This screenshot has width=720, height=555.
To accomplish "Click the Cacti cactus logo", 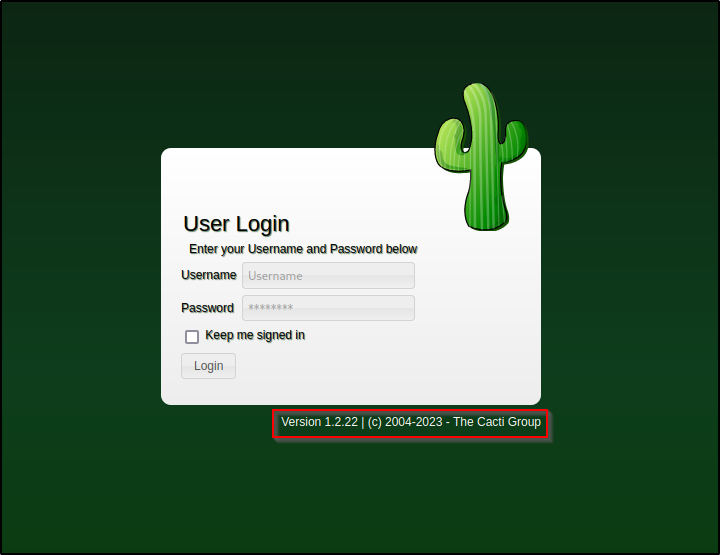I will pyautogui.click(x=481, y=157).
